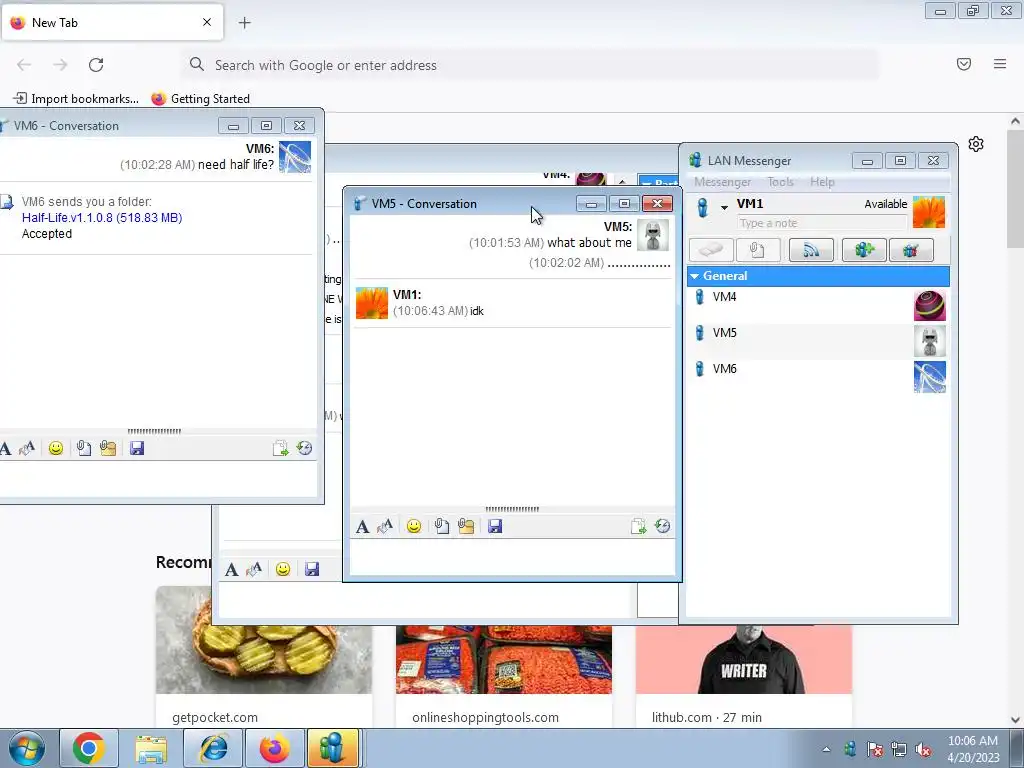Open new tab page settings gear
The height and width of the screenshot is (768, 1024).
tap(976, 144)
